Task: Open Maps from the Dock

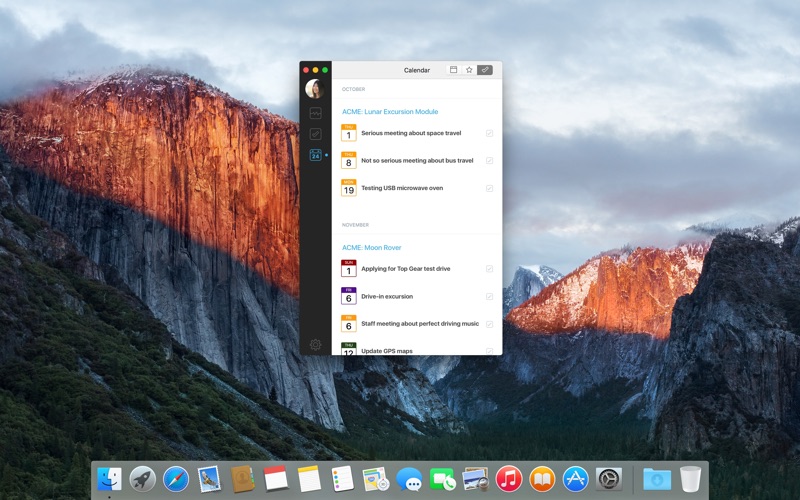Action: click(376, 480)
